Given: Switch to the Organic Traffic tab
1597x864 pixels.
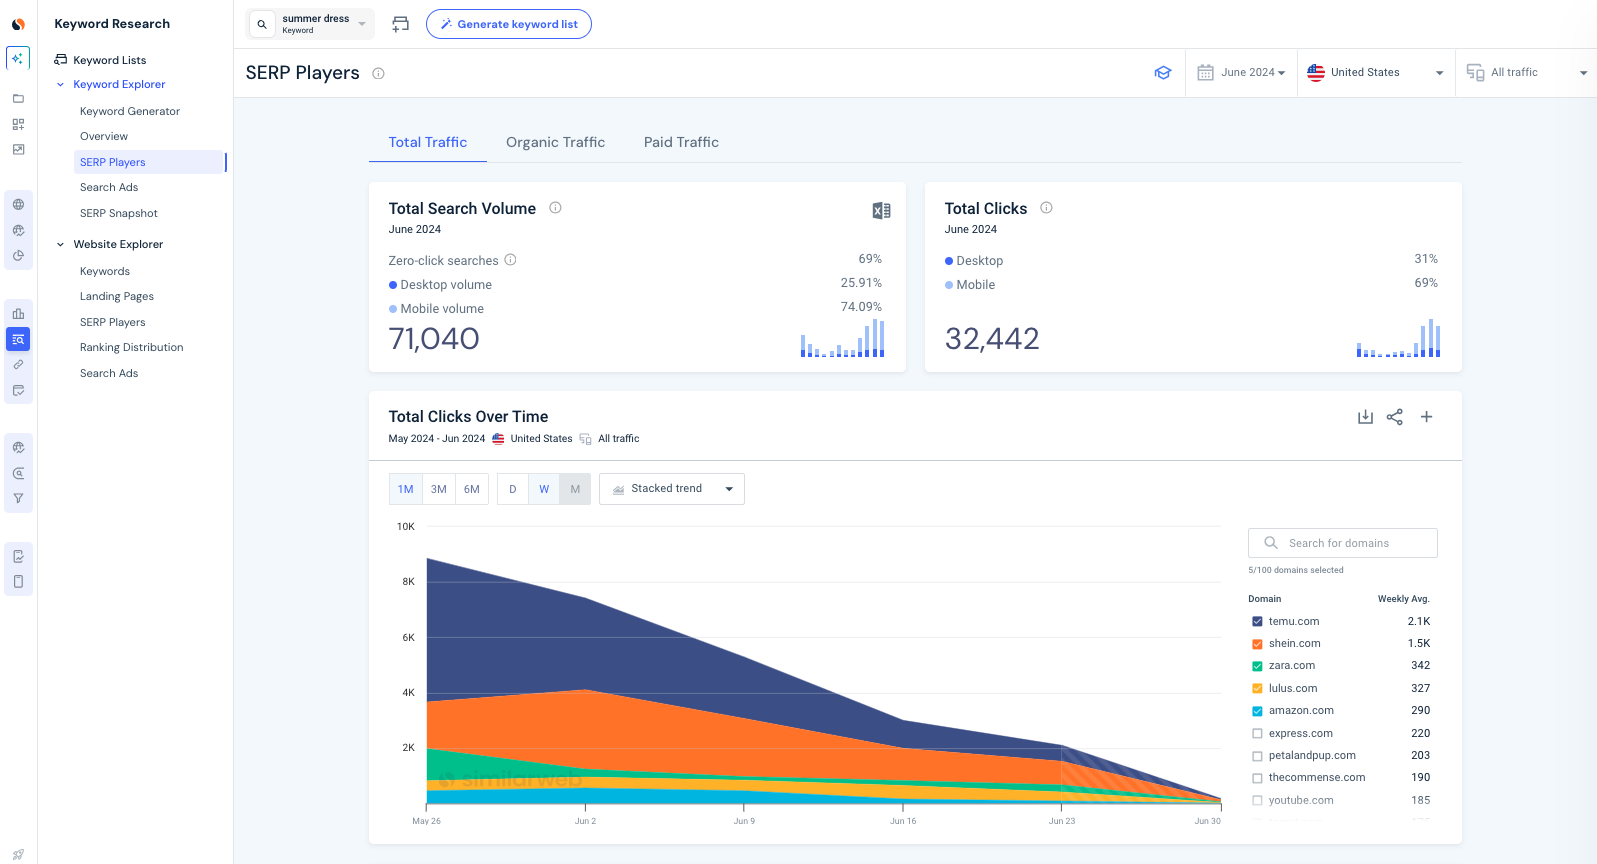Looking at the screenshot, I should pos(555,142).
